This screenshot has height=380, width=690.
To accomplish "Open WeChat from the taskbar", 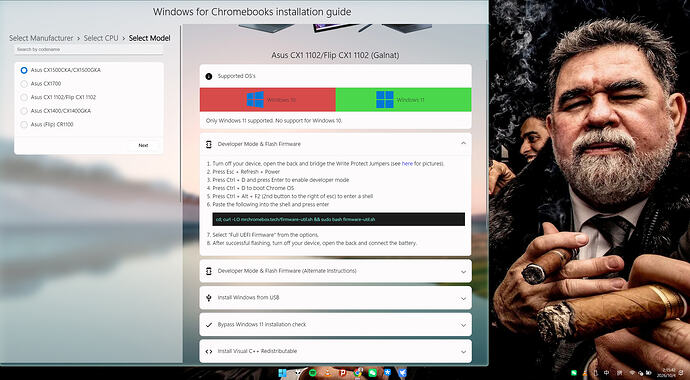I will (x=373, y=373).
